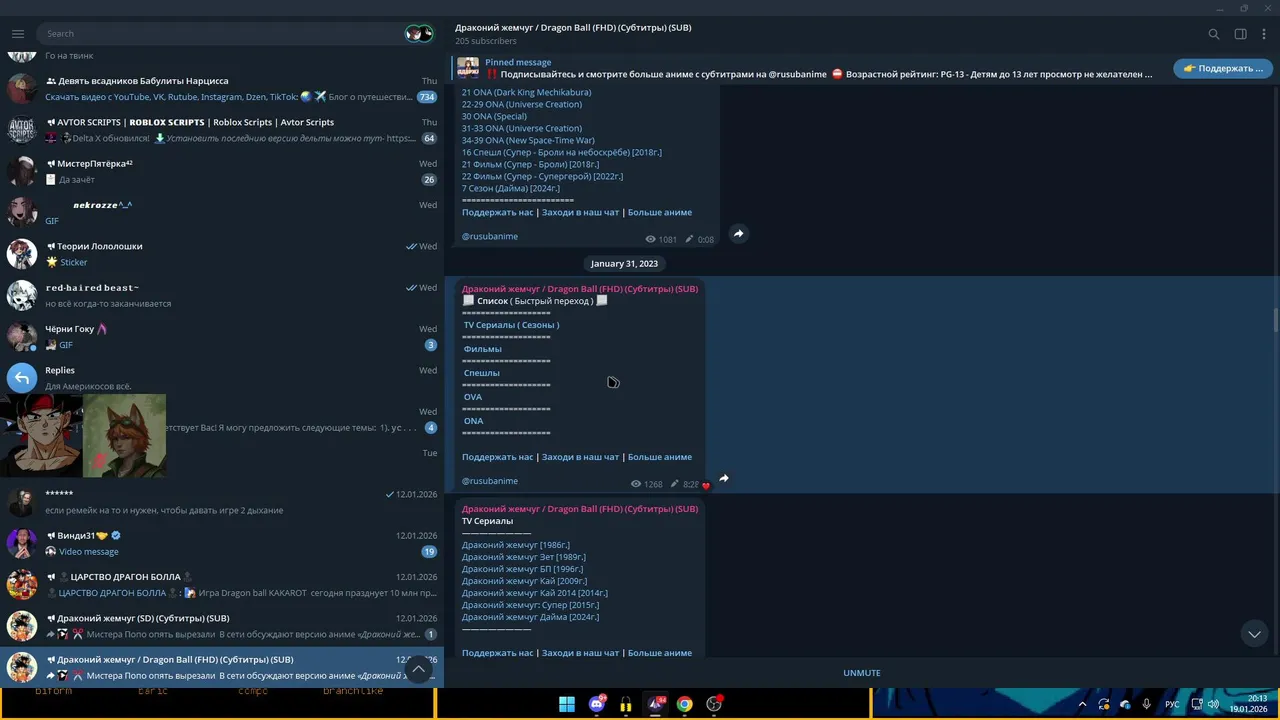The width and height of the screenshot is (1280, 720).
Task: Click Драконий жемчуг [1986г.] link
Action: tap(516, 545)
